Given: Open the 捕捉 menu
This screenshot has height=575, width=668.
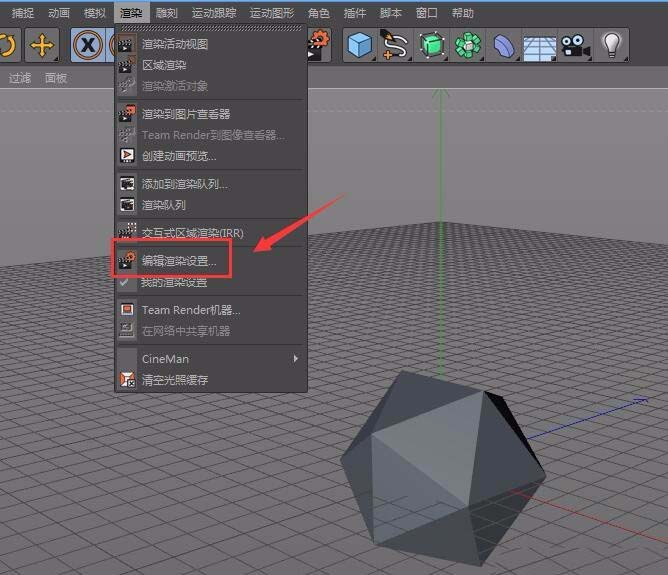Looking at the screenshot, I should (23, 13).
